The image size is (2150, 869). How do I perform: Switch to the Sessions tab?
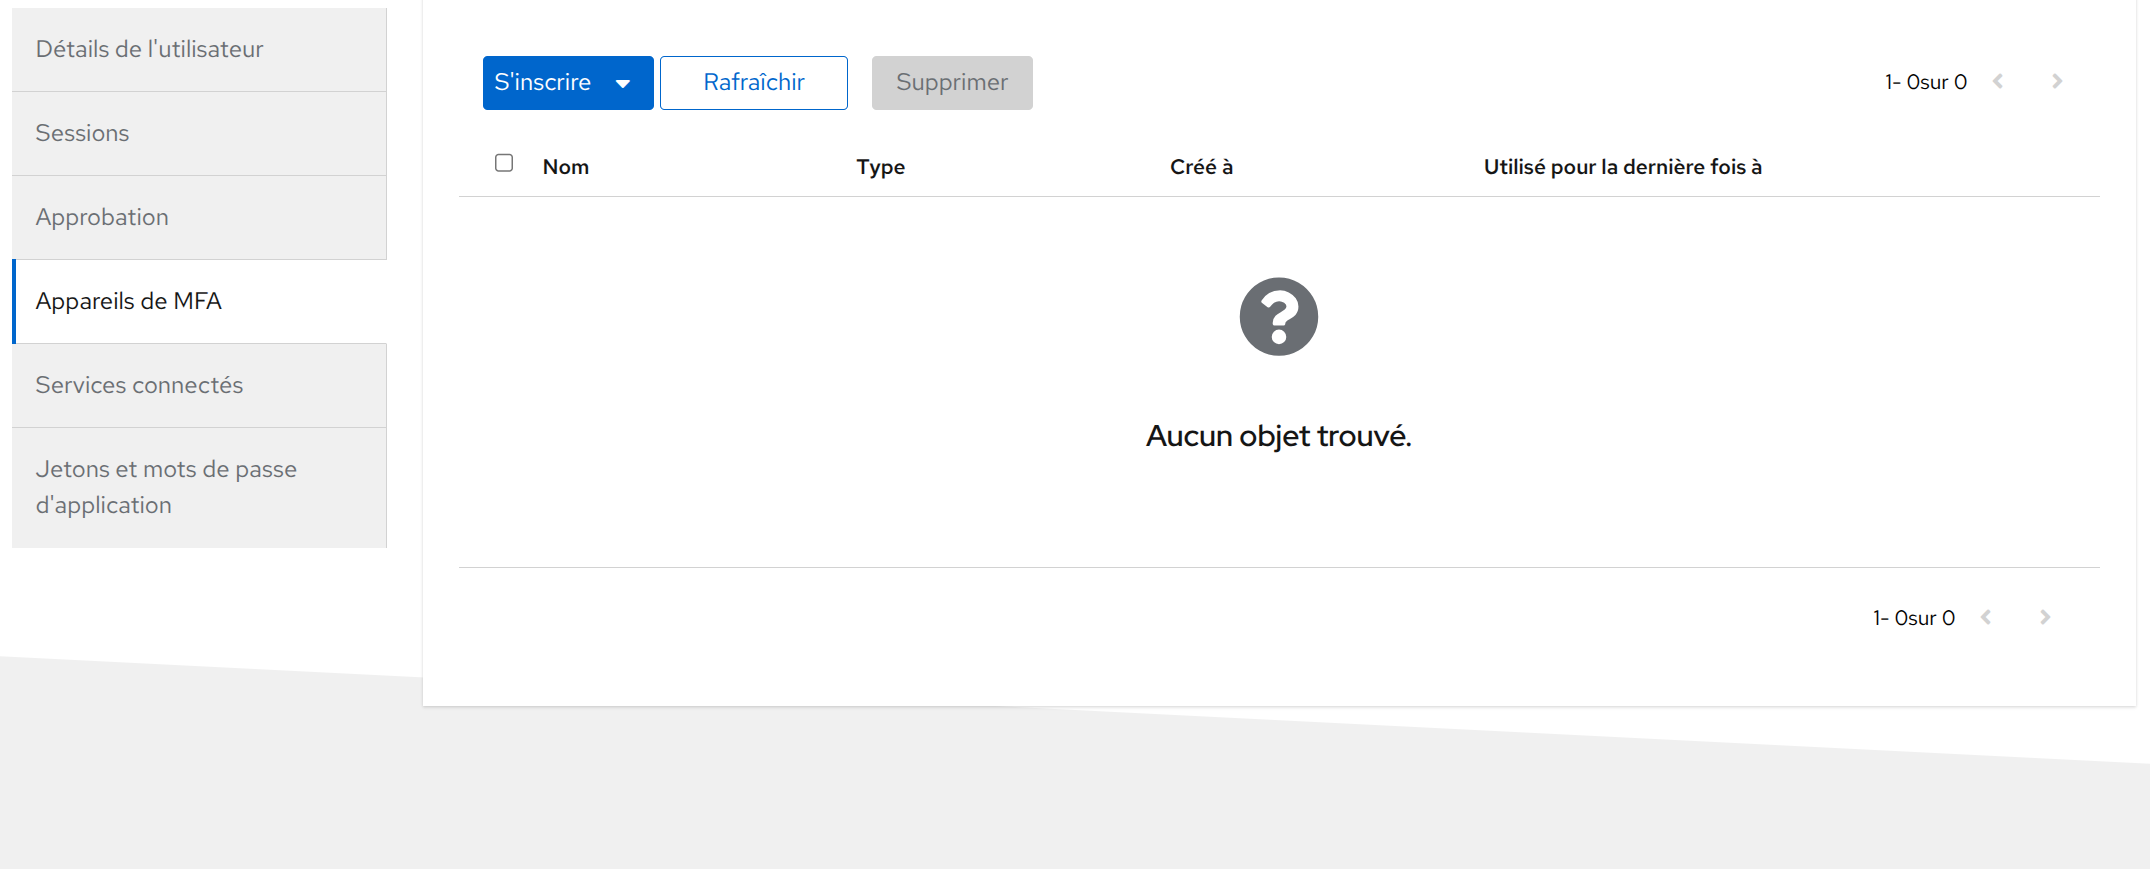(82, 133)
